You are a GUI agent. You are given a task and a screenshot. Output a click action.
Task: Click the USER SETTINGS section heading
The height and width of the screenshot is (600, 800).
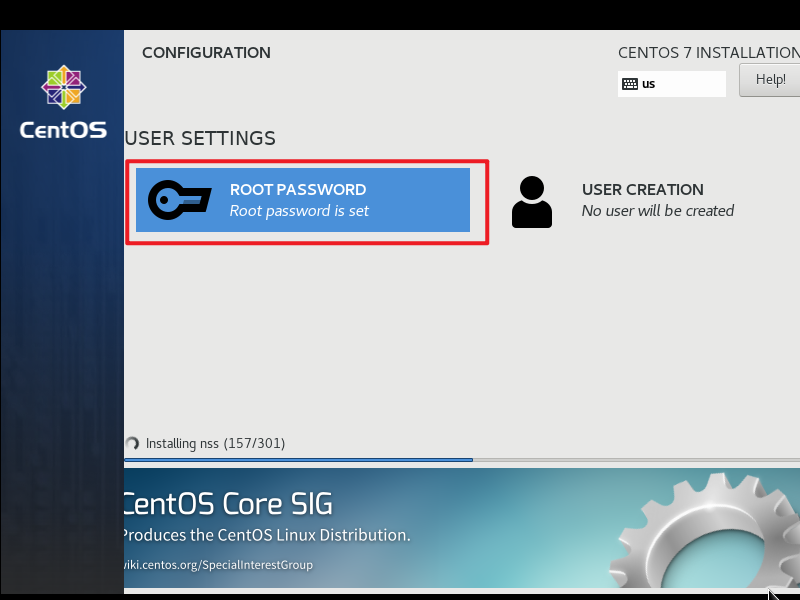(x=200, y=138)
